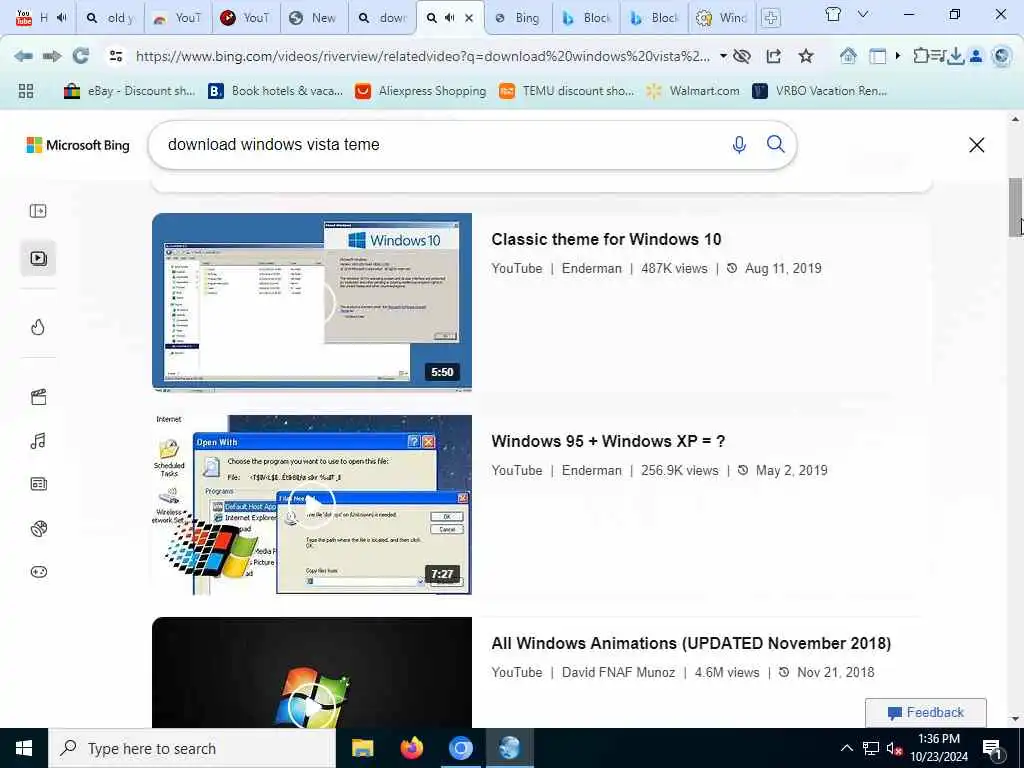Open 'Windows 95 + Windows XP = ?' title
1024x768 pixels.
coord(608,441)
